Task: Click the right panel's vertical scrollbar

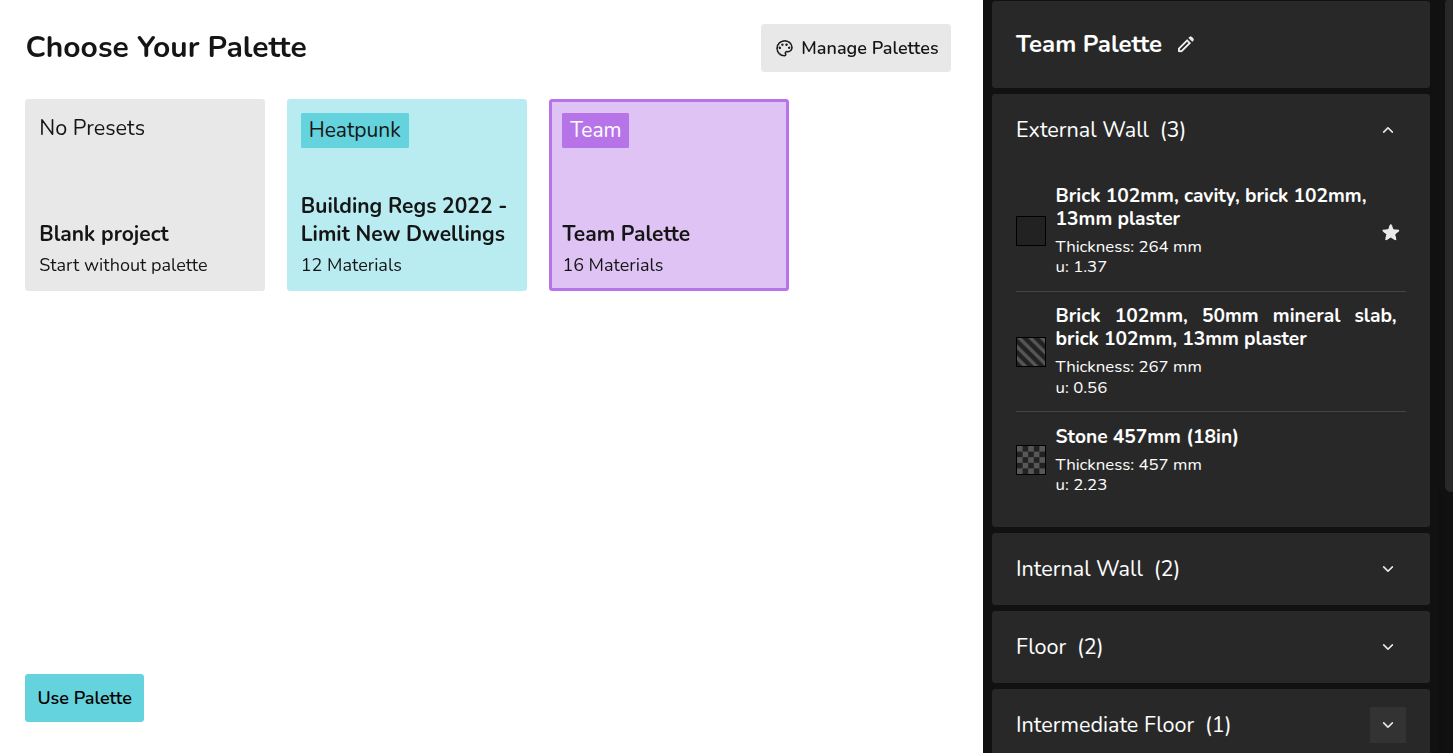Action: point(1447,250)
